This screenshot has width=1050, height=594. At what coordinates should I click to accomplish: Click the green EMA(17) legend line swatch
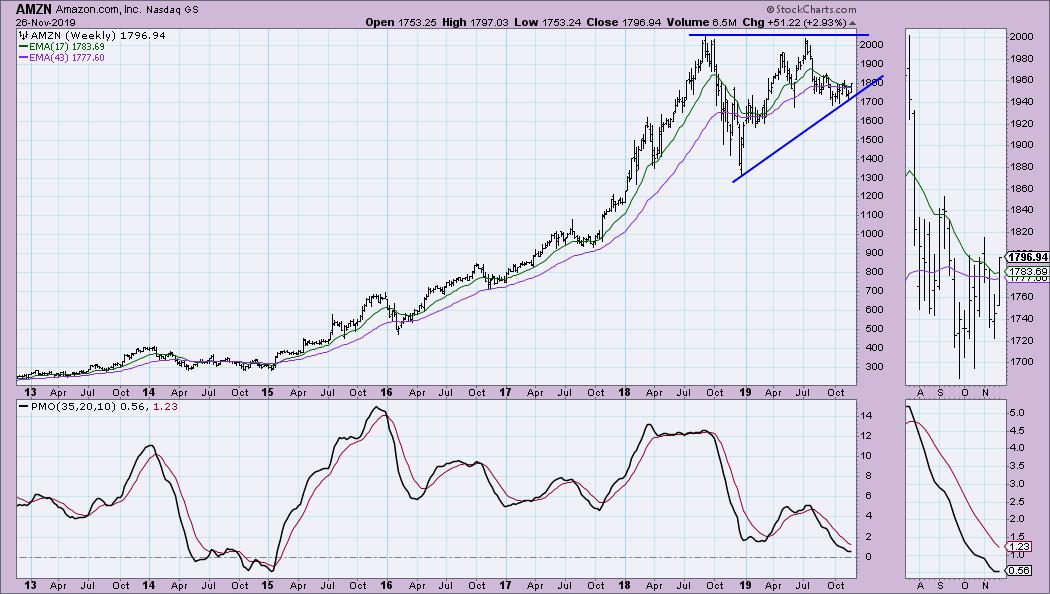click(x=23, y=47)
